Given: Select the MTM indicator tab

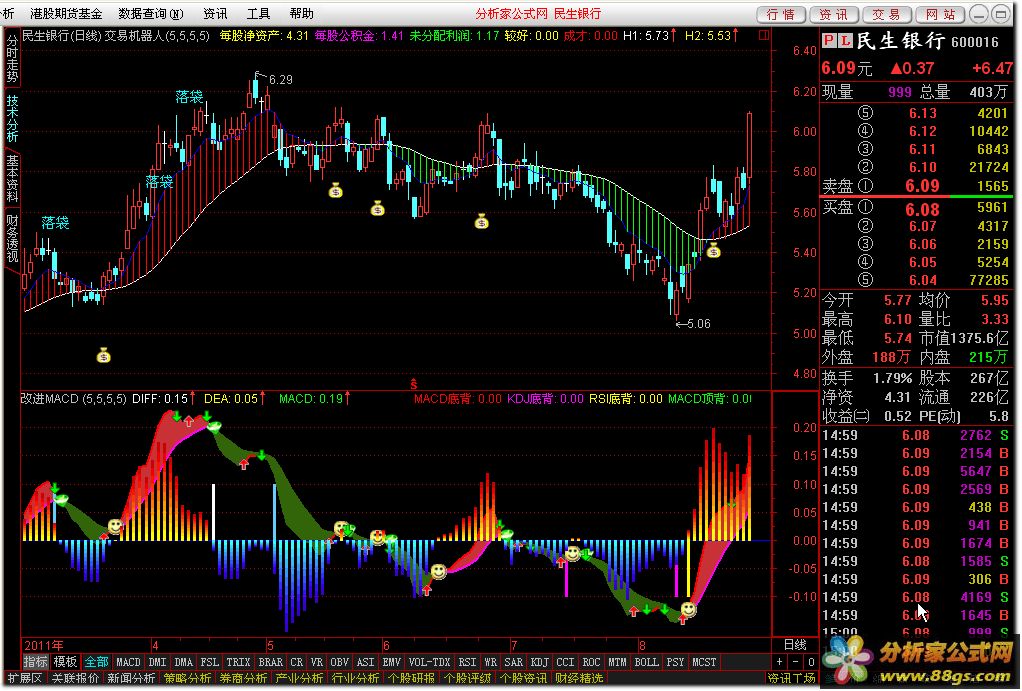Looking at the screenshot, I should [617, 662].
